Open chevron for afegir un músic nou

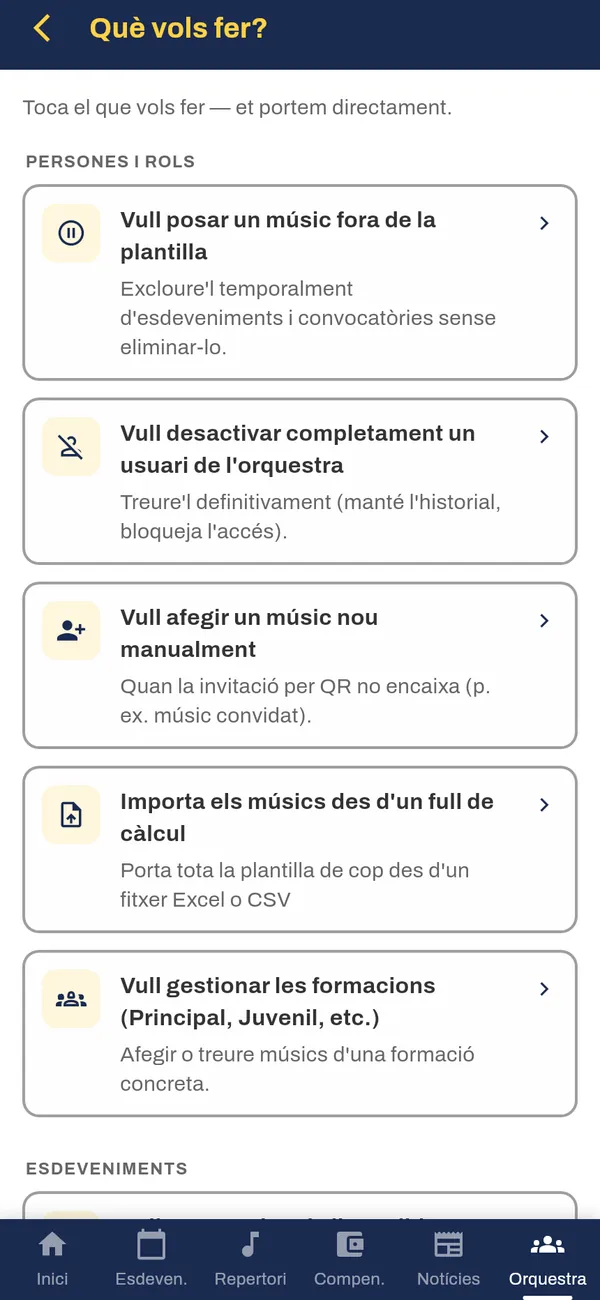click(x=544, y=620)
